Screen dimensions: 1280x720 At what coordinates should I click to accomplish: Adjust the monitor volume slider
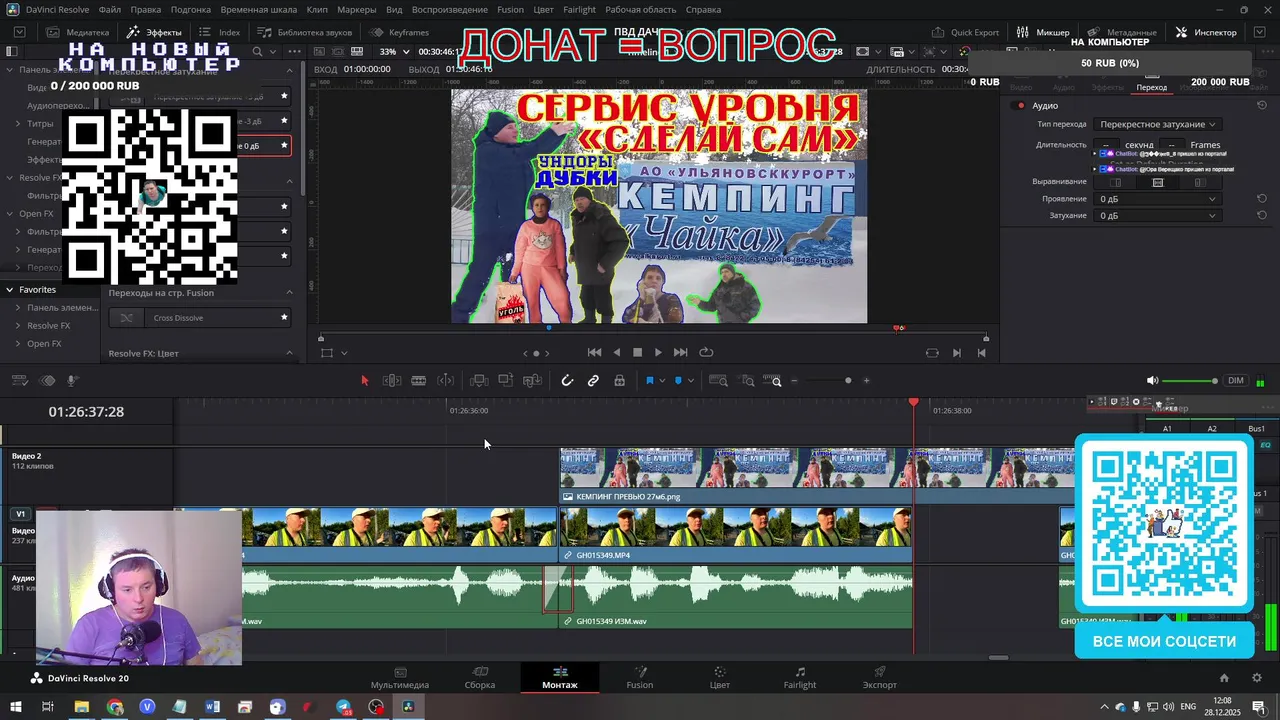[1190, 380]
